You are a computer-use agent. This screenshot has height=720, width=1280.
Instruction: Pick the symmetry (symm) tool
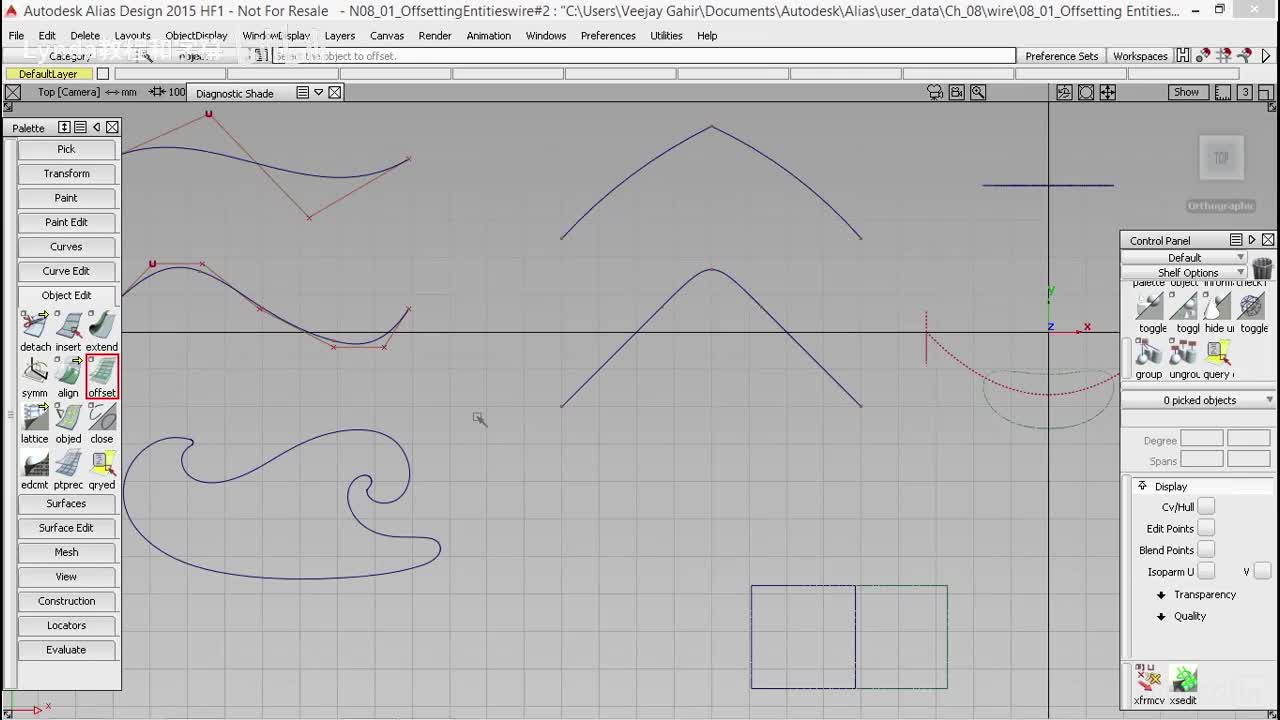[x=35, y=371]
